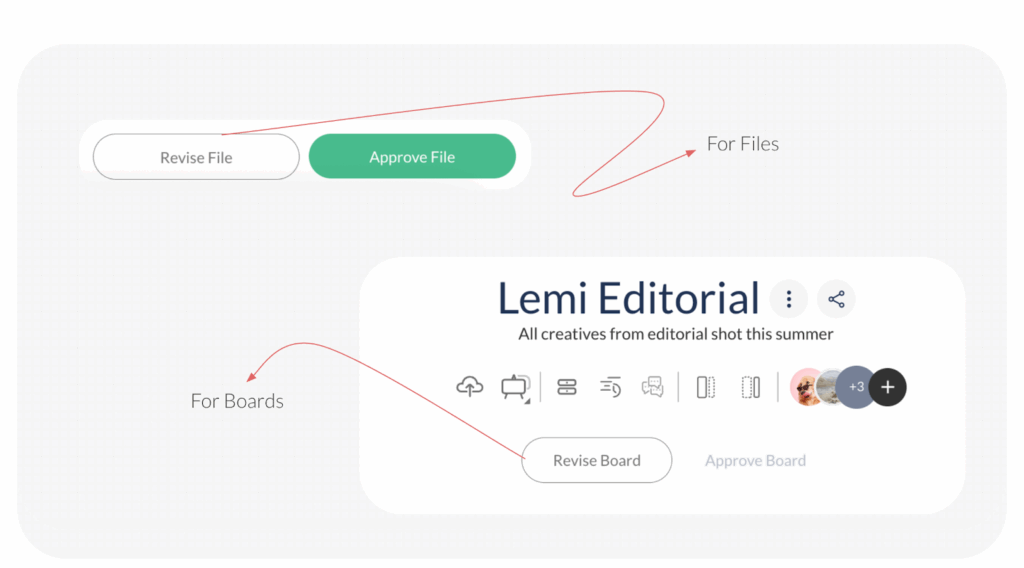
Task: Click the Lemi Editorial board title
Action: pos(629,298)
